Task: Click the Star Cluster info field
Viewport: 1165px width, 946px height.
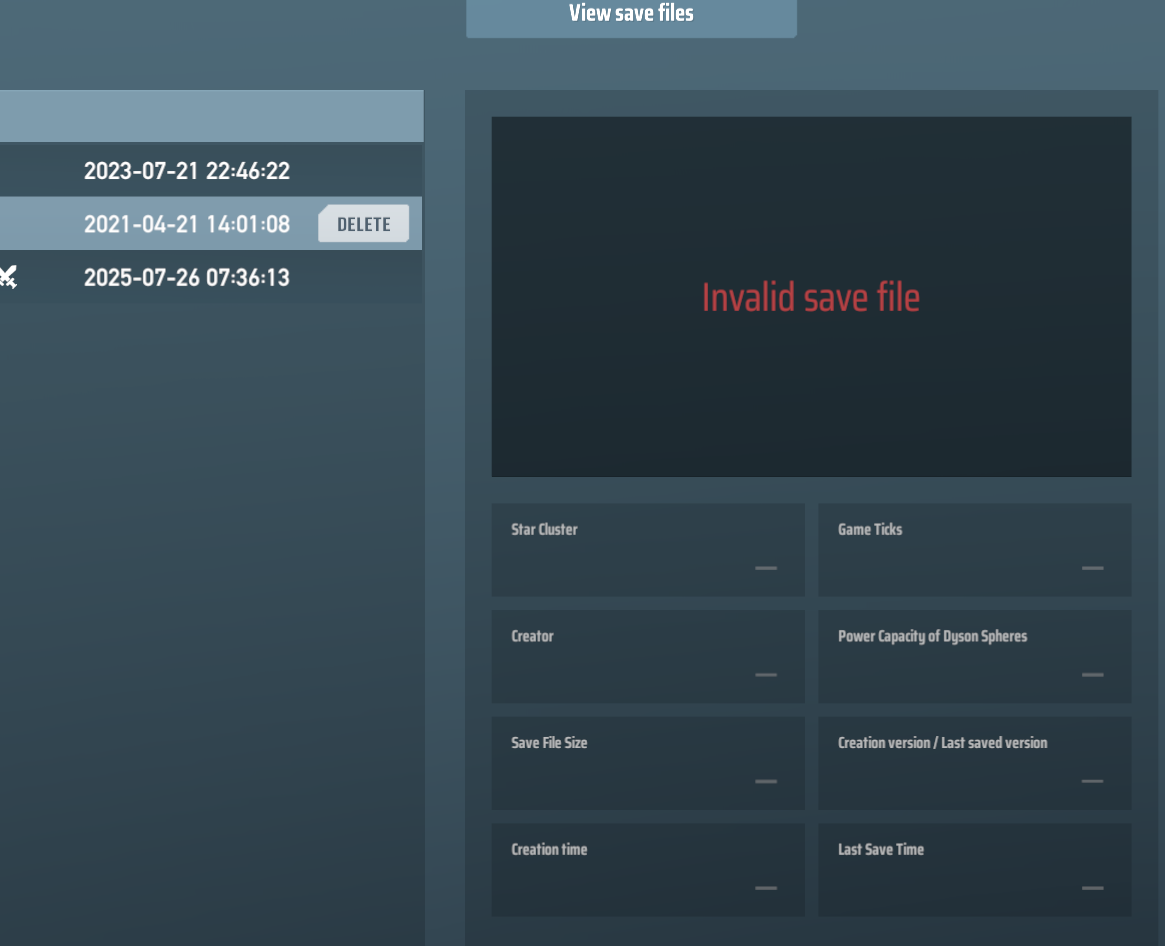Action: tap(648, 550)
